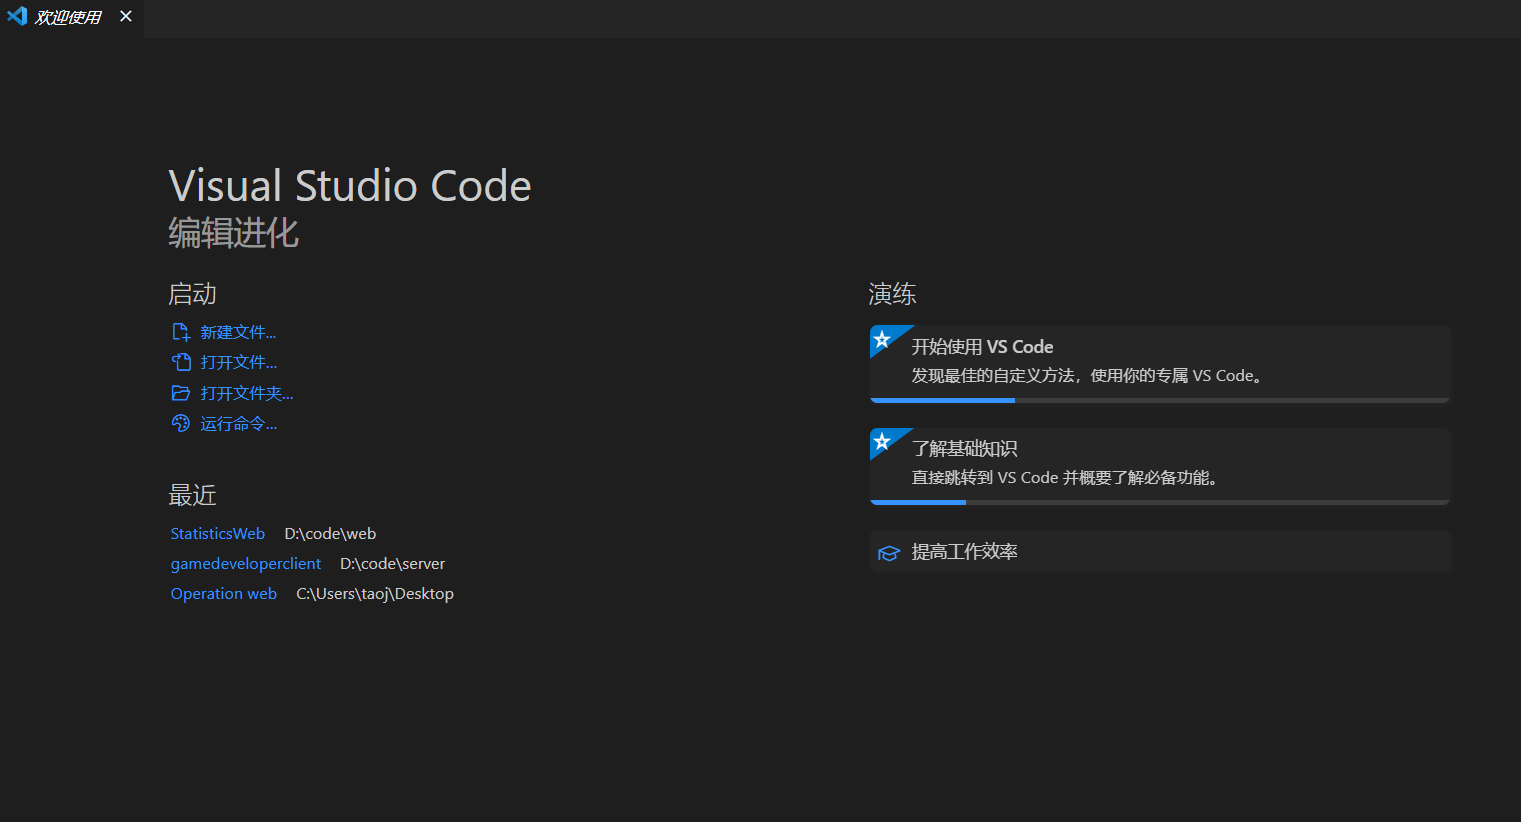The height and width of the screenshot is (822, 1521).
Task: Open recent project StatisticsWeb
Action: pyautogui.click(x=218, y=534)
